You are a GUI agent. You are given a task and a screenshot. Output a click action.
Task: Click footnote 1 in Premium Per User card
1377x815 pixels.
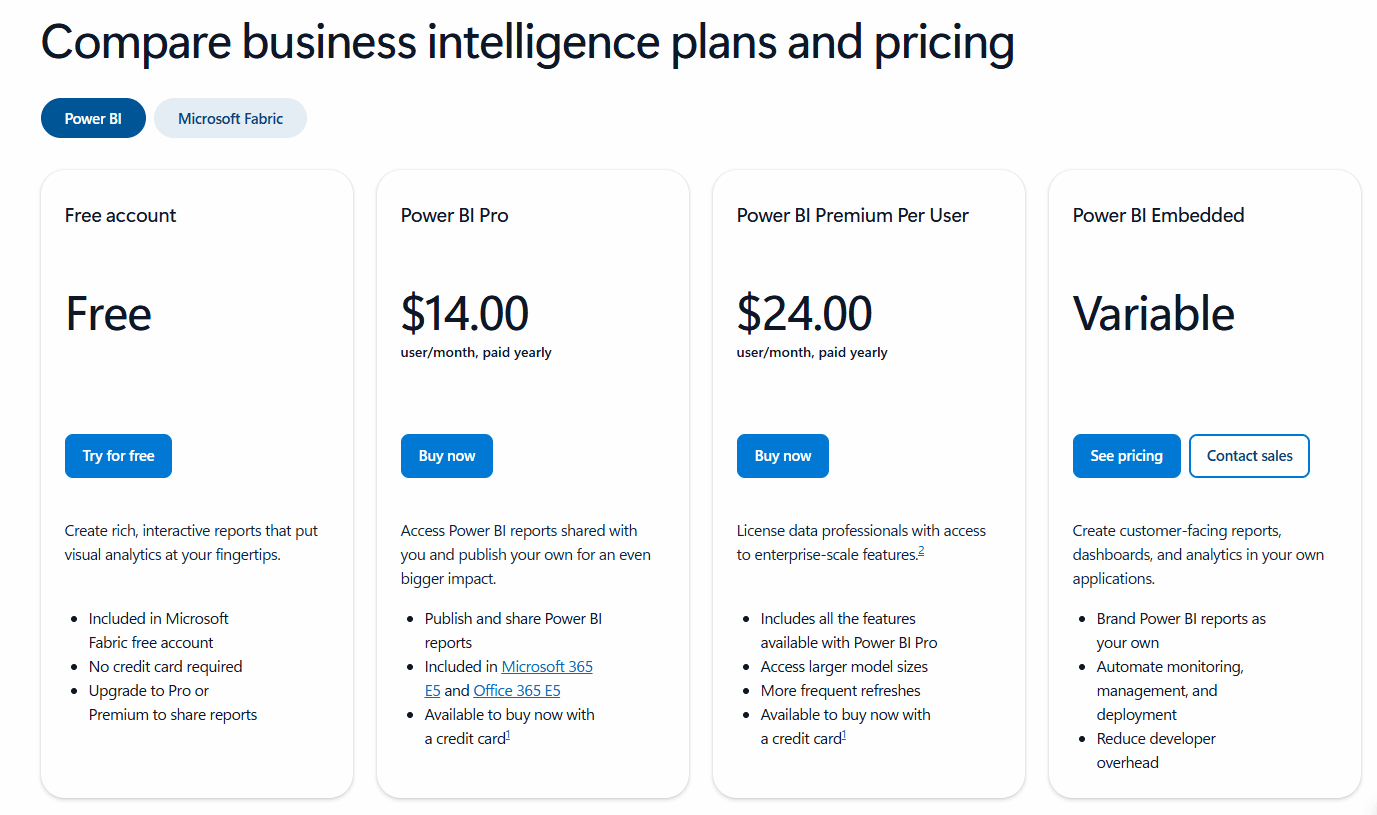coord(844,736)
